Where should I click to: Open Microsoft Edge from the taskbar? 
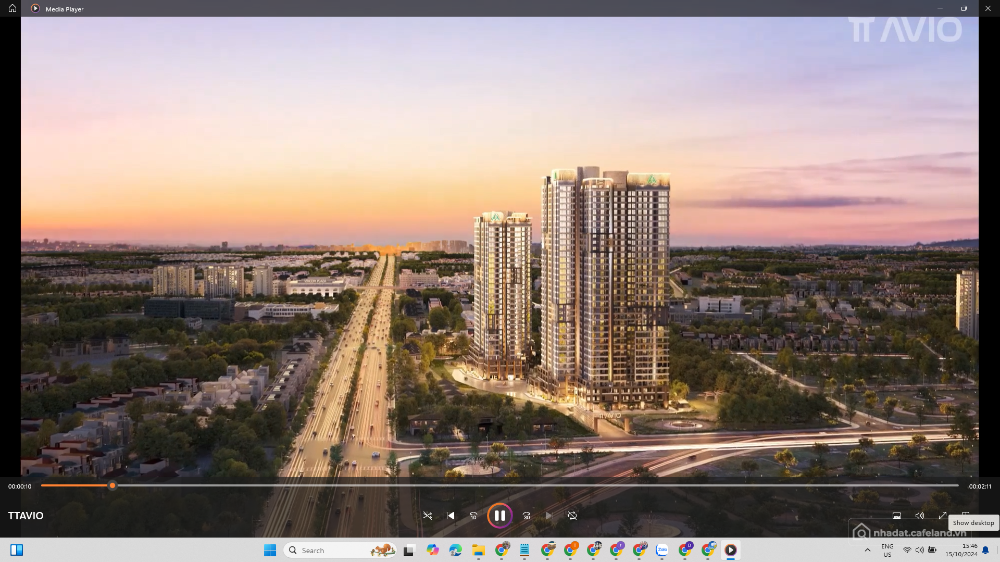(455, 550)
